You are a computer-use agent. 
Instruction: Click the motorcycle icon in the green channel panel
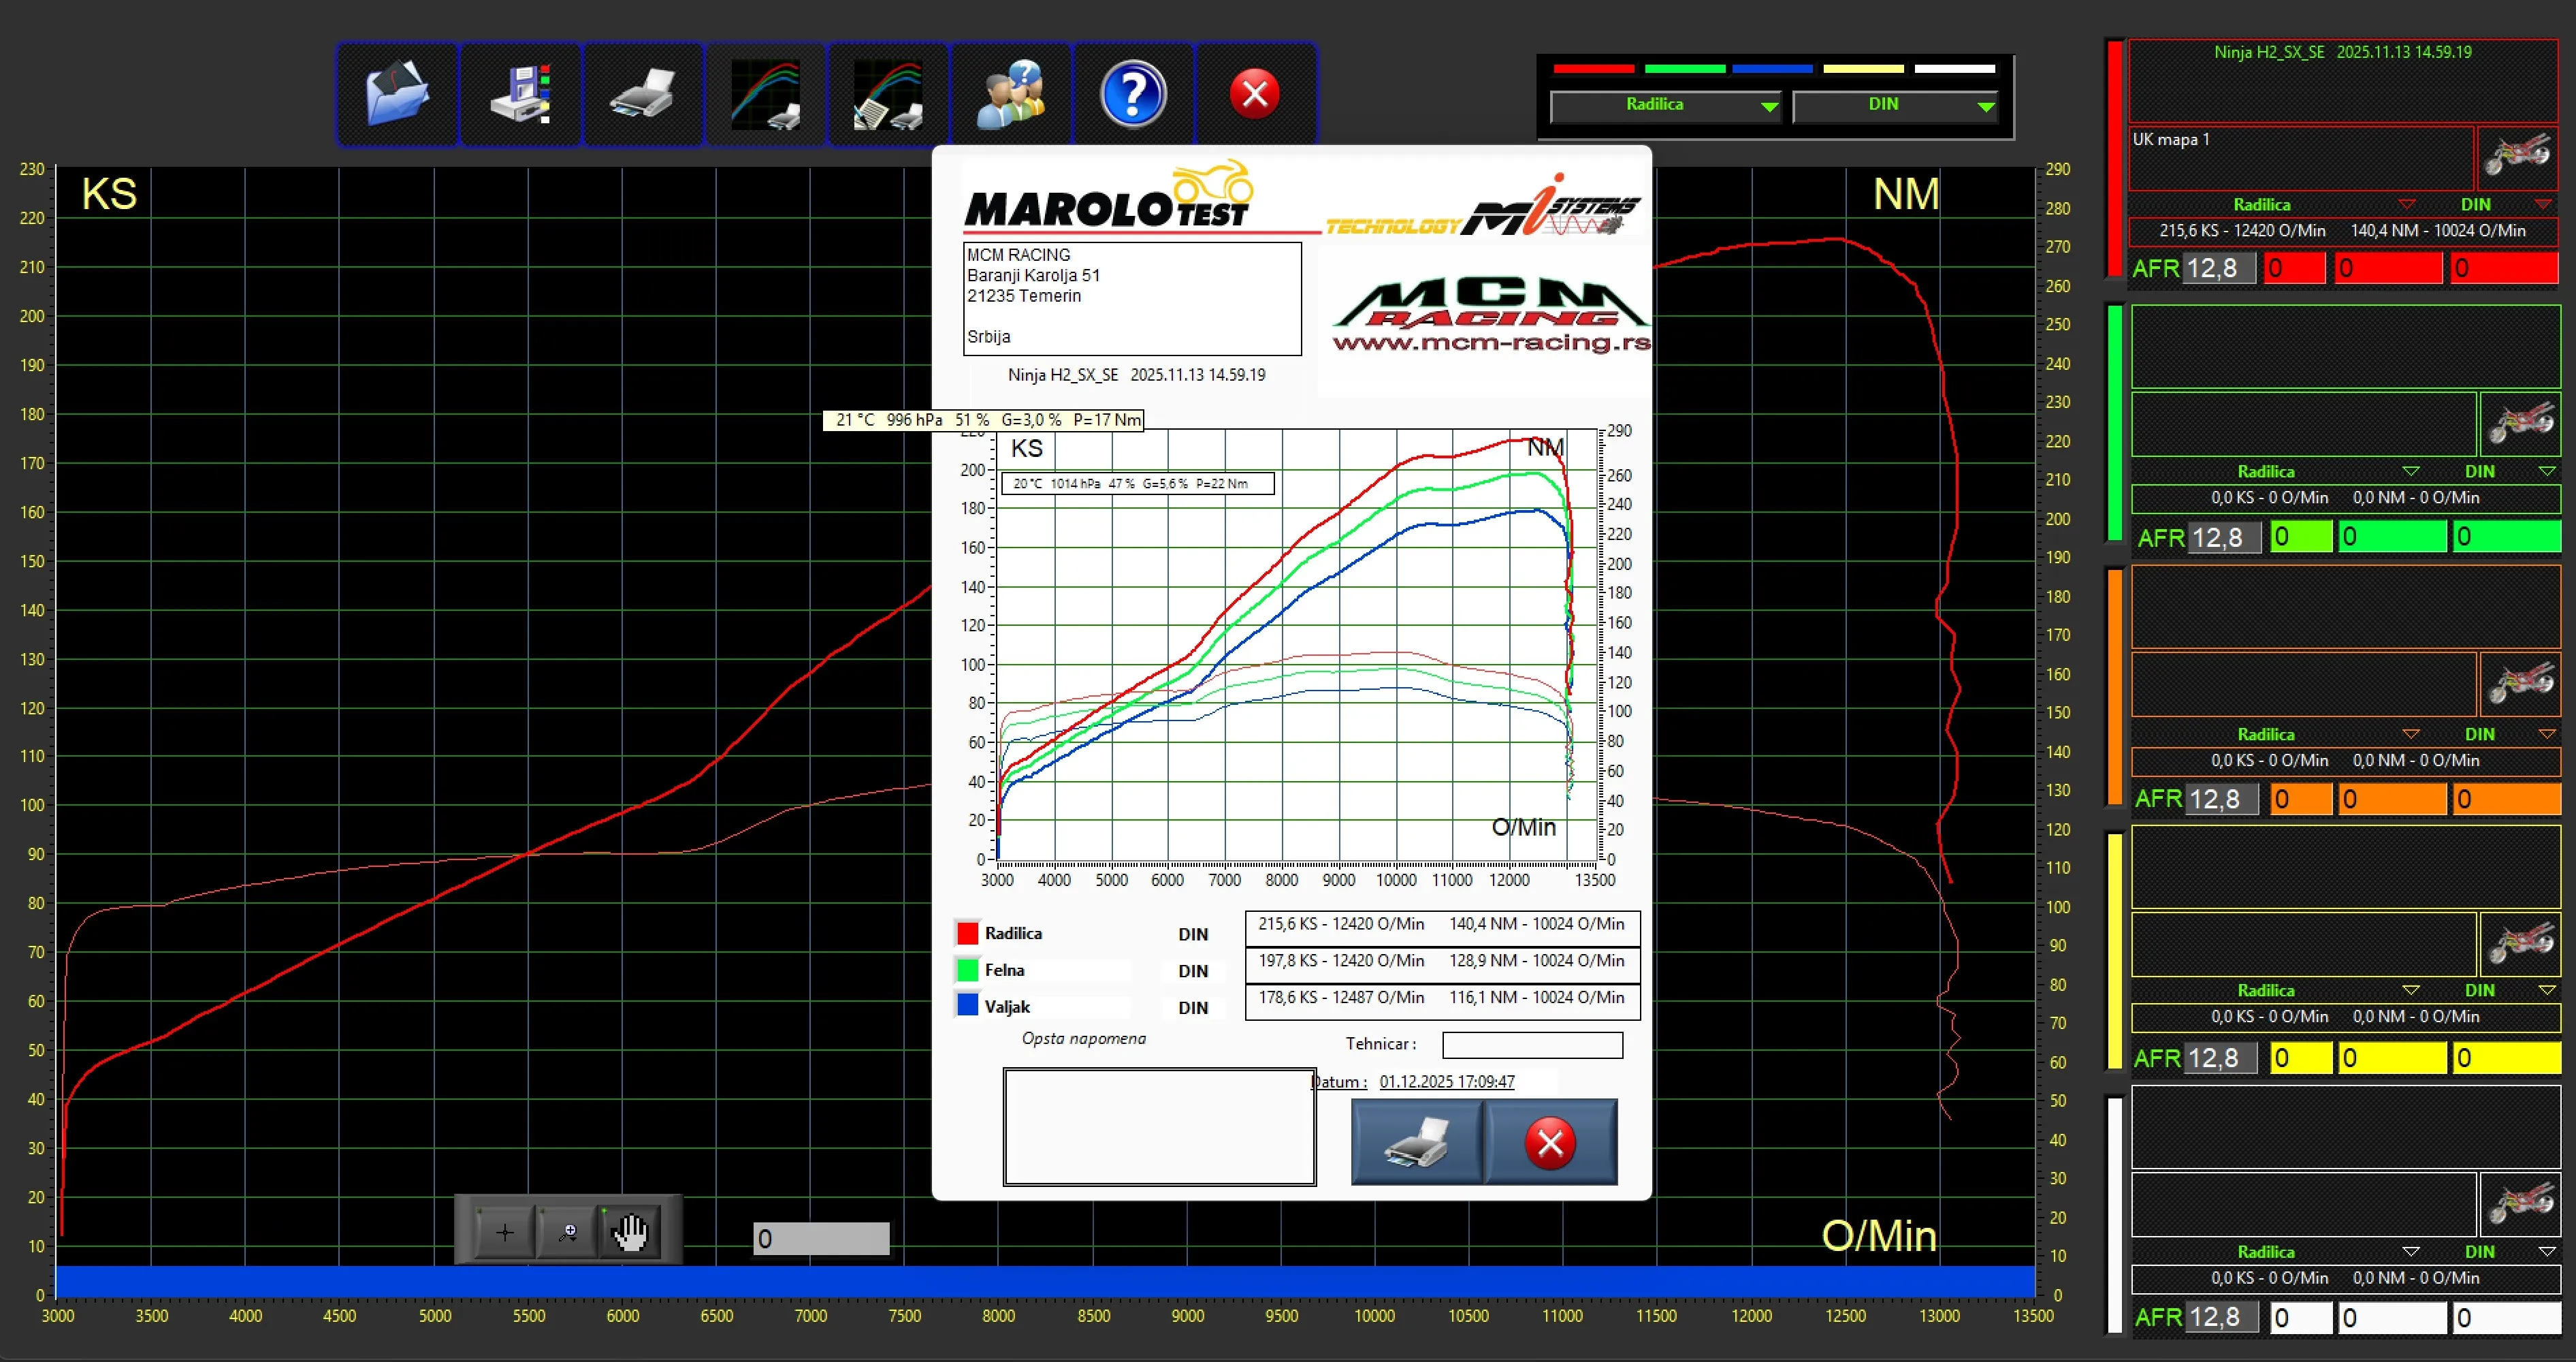(2522, 424)
